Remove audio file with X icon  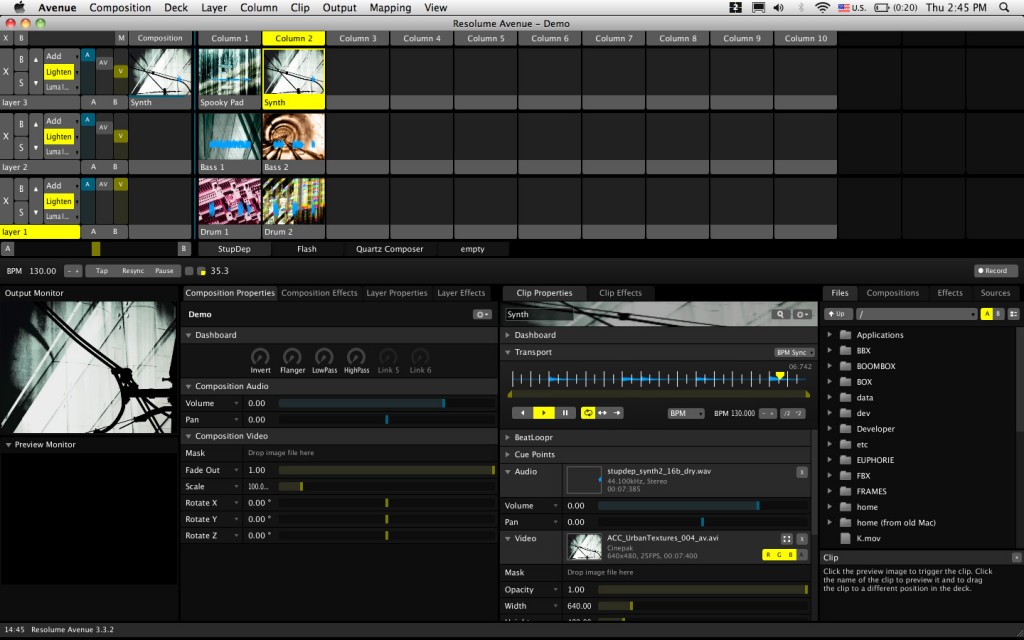tap(802, 472)
